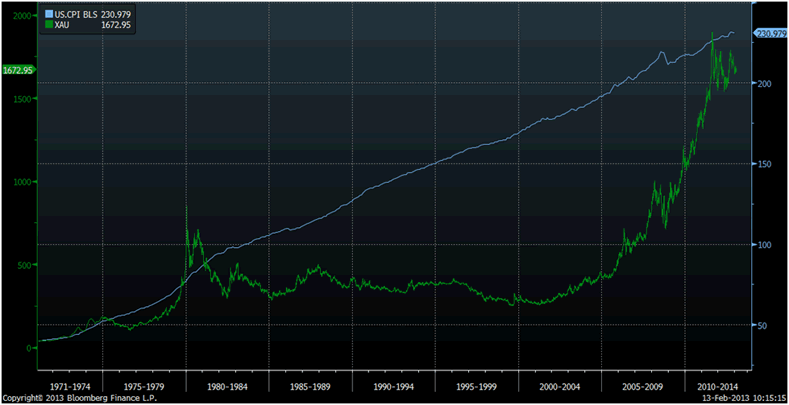Image resolution: width=789 pixels, height=405 pixels.
Task: Click the green 1672.95 left-axis value tag
Action: [18, 70]
